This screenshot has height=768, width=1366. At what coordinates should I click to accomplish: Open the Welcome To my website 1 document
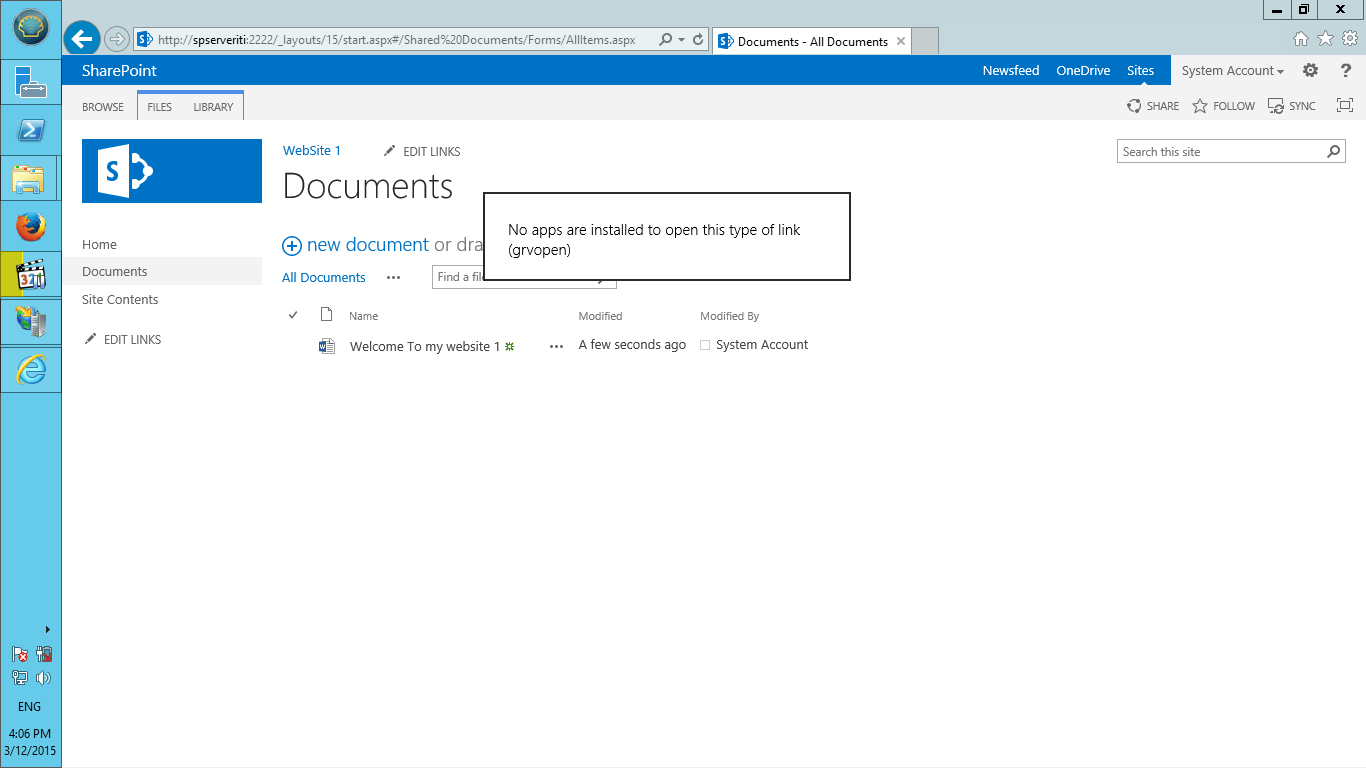(x=425, y=347)
